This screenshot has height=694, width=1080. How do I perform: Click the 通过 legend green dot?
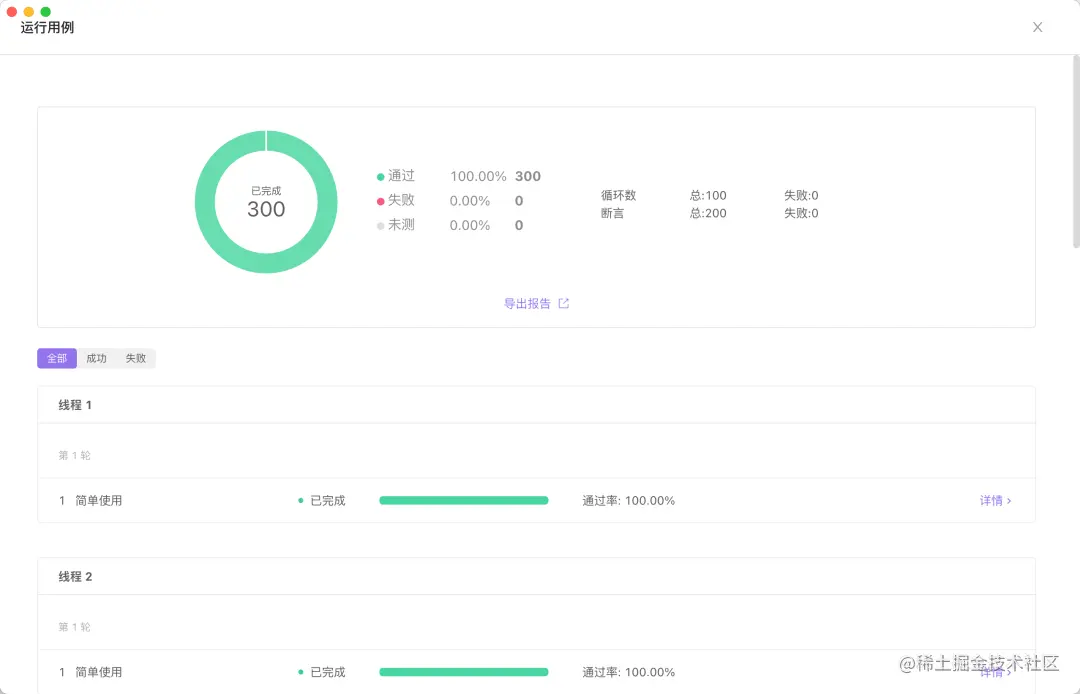coord(380,177)
